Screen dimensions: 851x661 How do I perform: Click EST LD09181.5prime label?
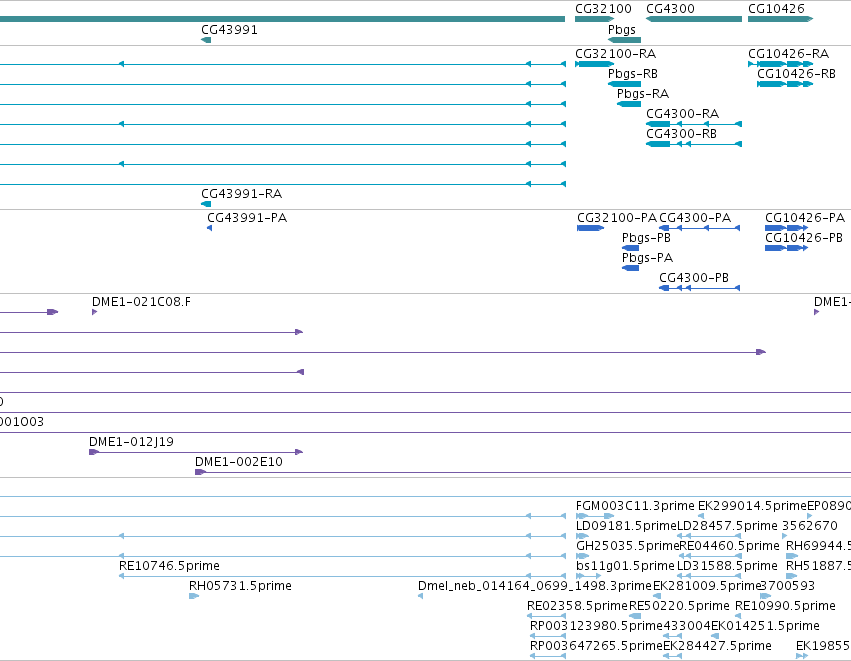pyautogui.click(x=626, y=526)
